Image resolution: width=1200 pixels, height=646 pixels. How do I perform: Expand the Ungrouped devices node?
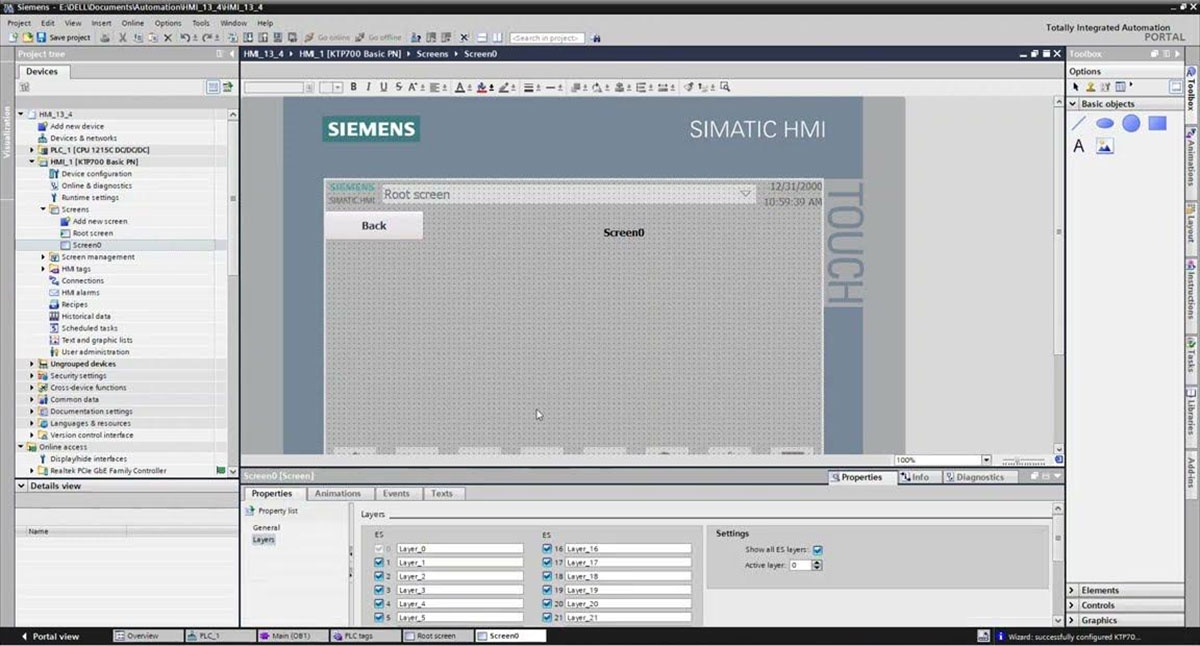(x=32, y=364)
